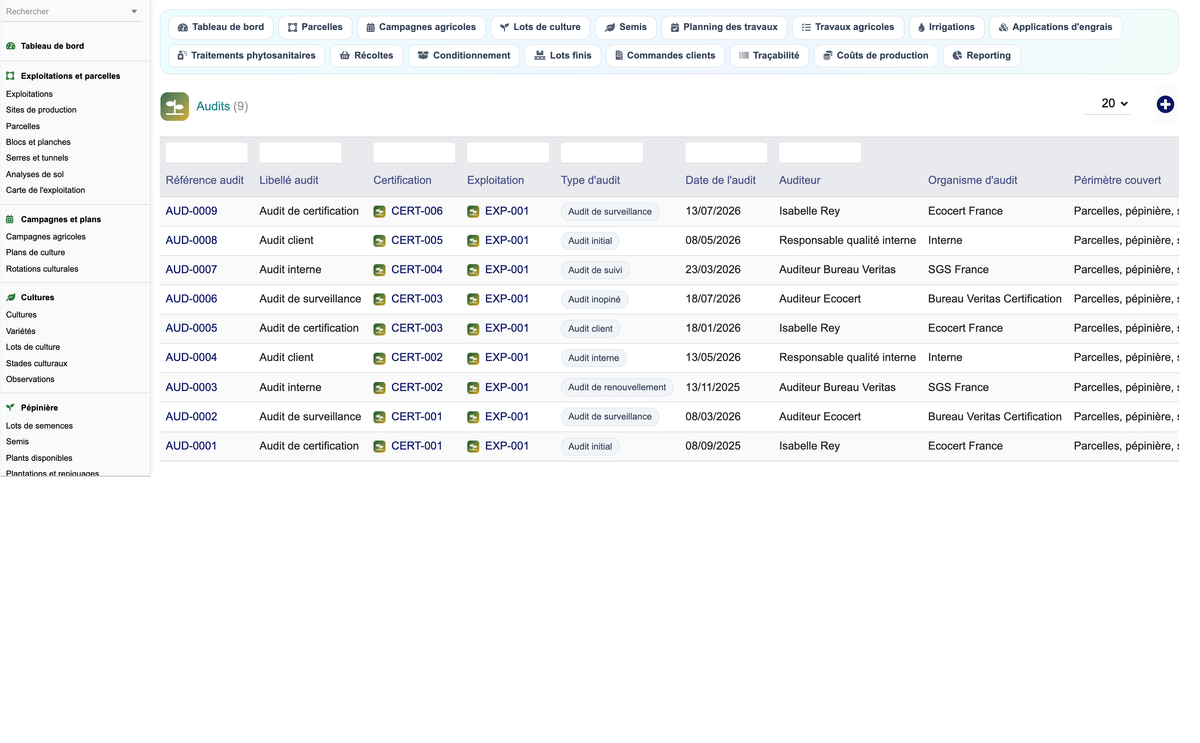The width and height of the screenshot is (1200, 743).
Task: Switch to Campagnes agricoles top tab
Action: [x=421, y=27]
